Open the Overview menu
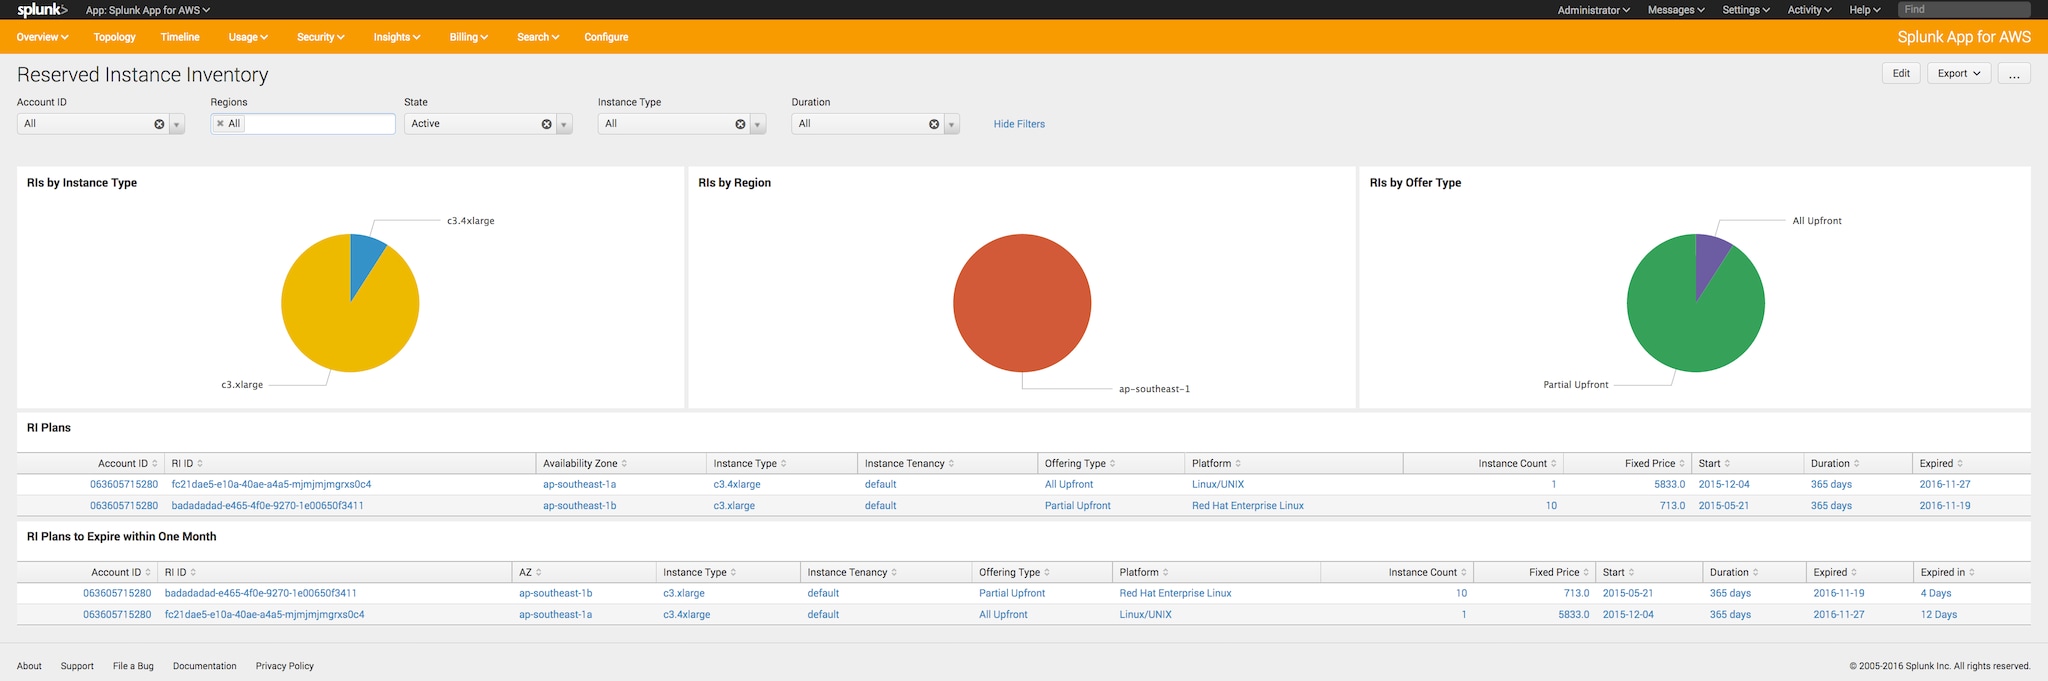 coord(42,37)
